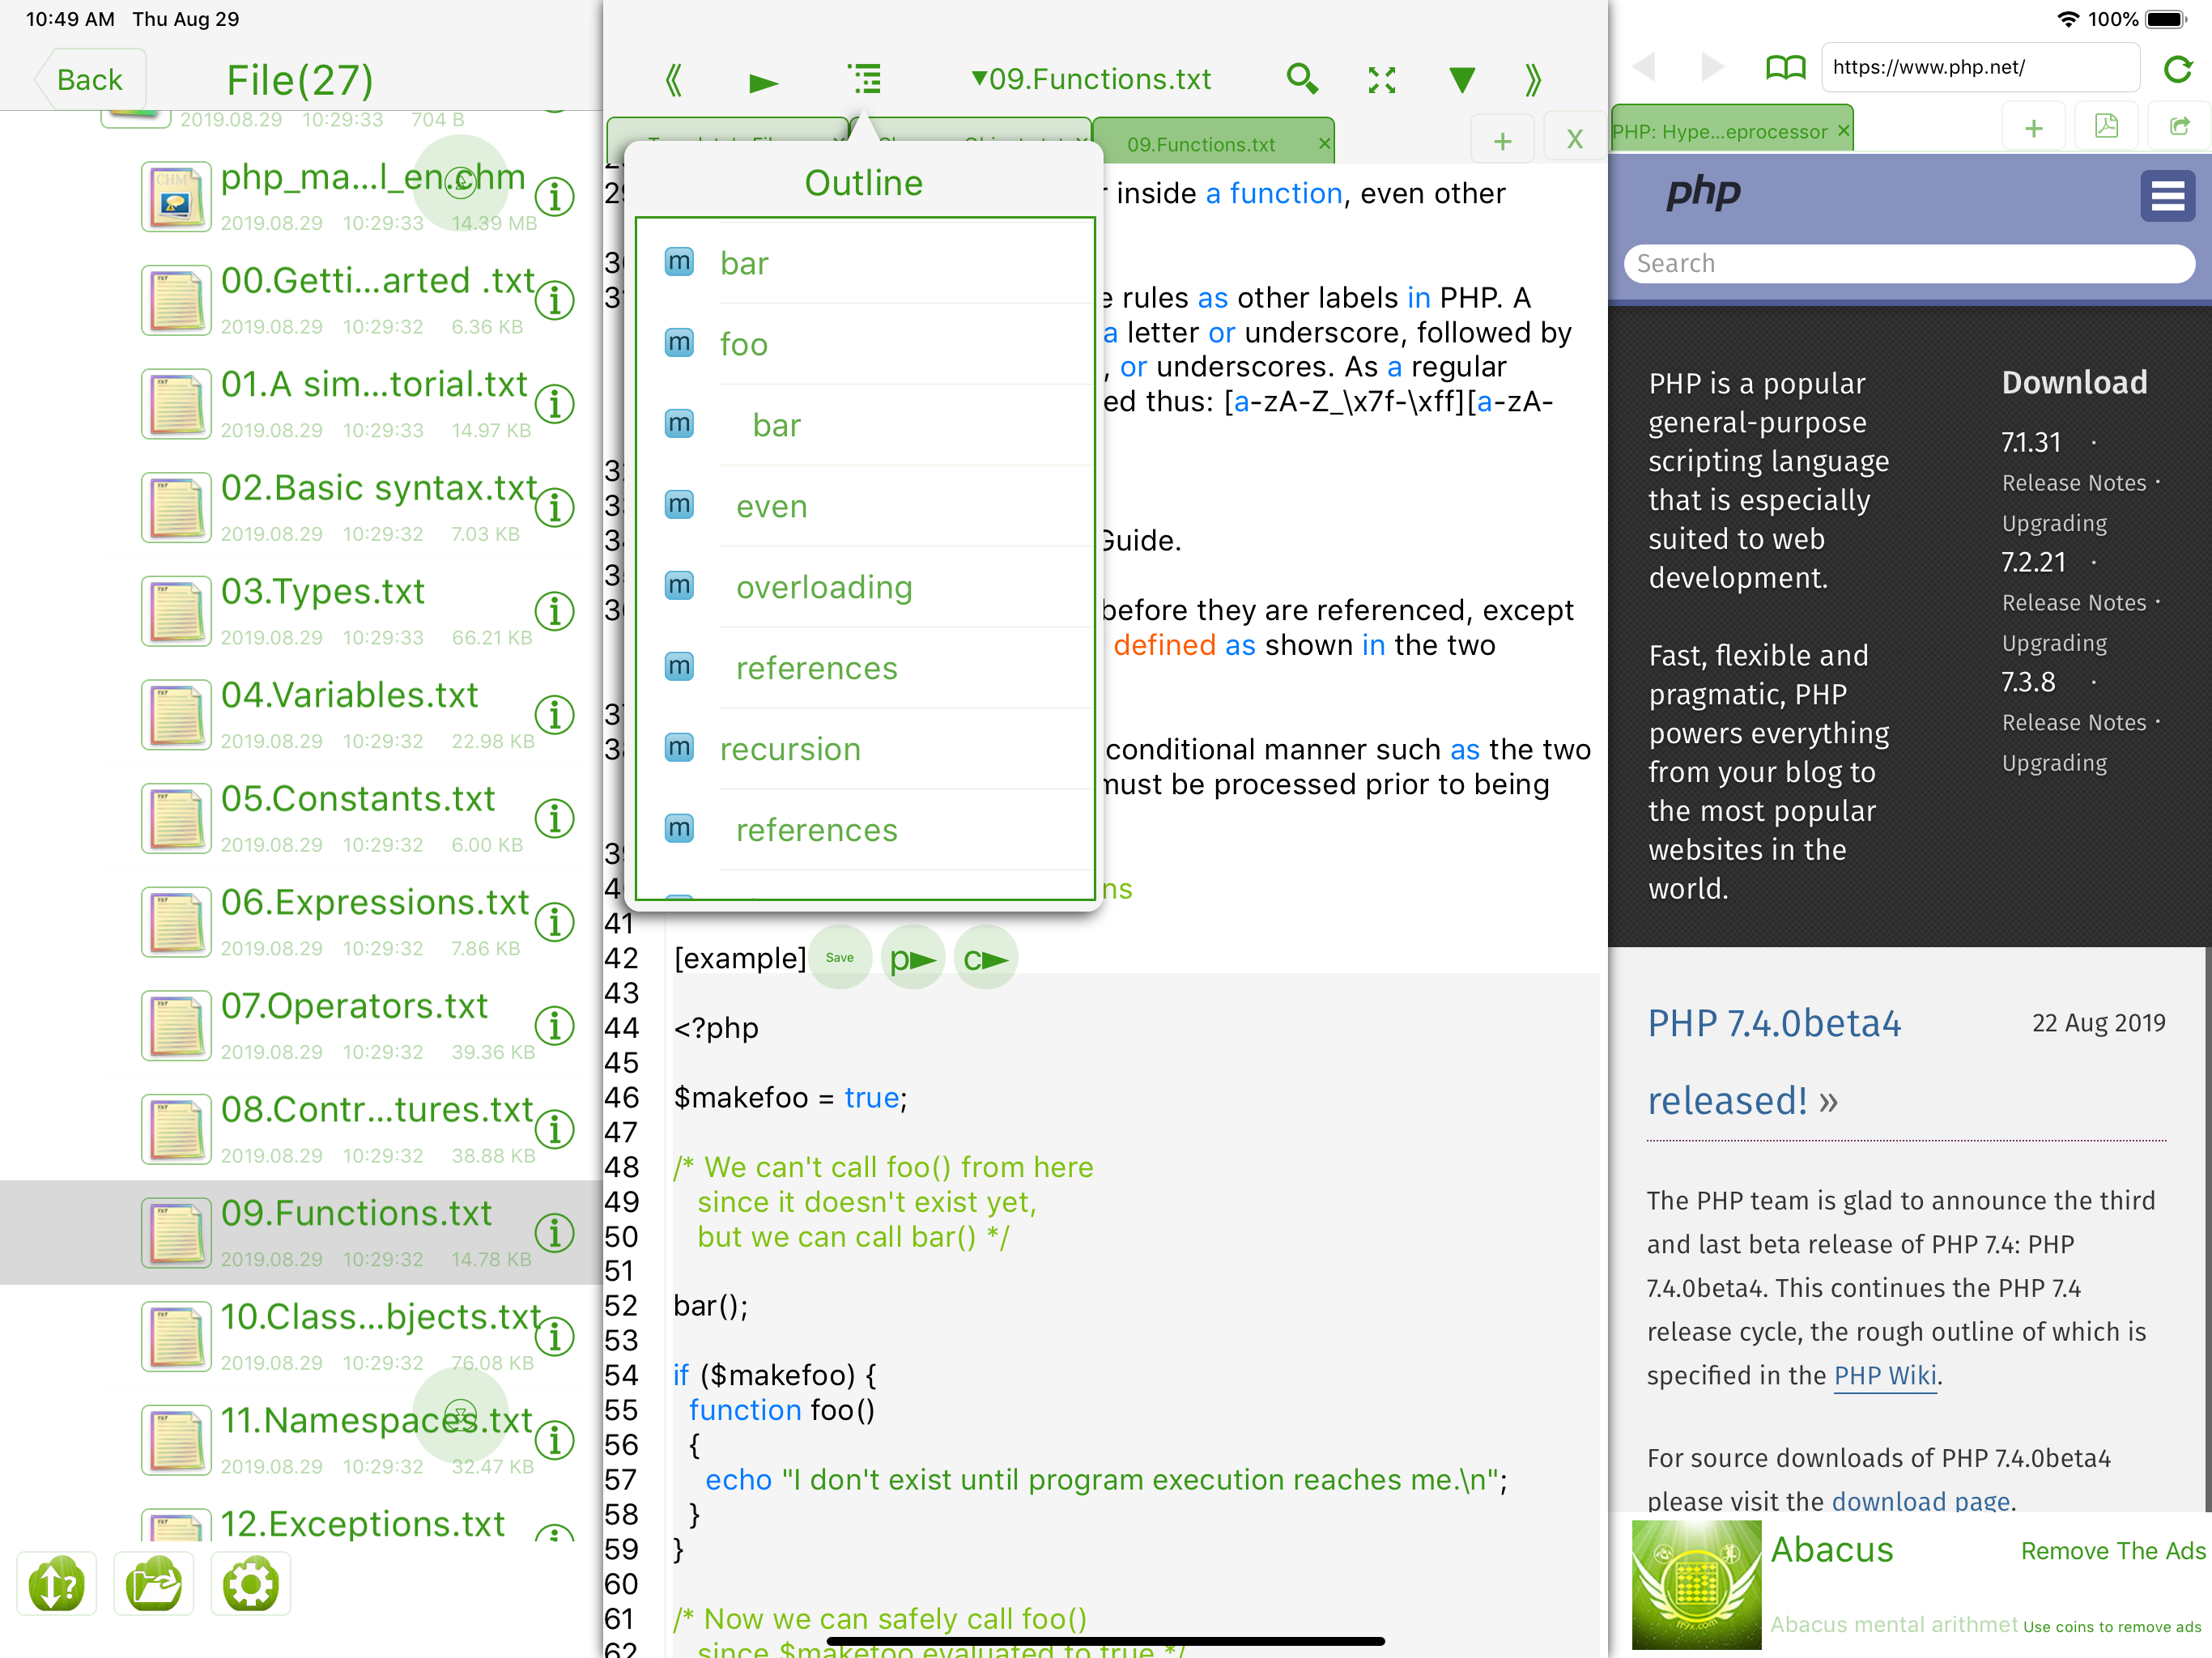Reload the php.net page
Viewport: 2212px width, 1658px height.
click(x=2177, y=68)
